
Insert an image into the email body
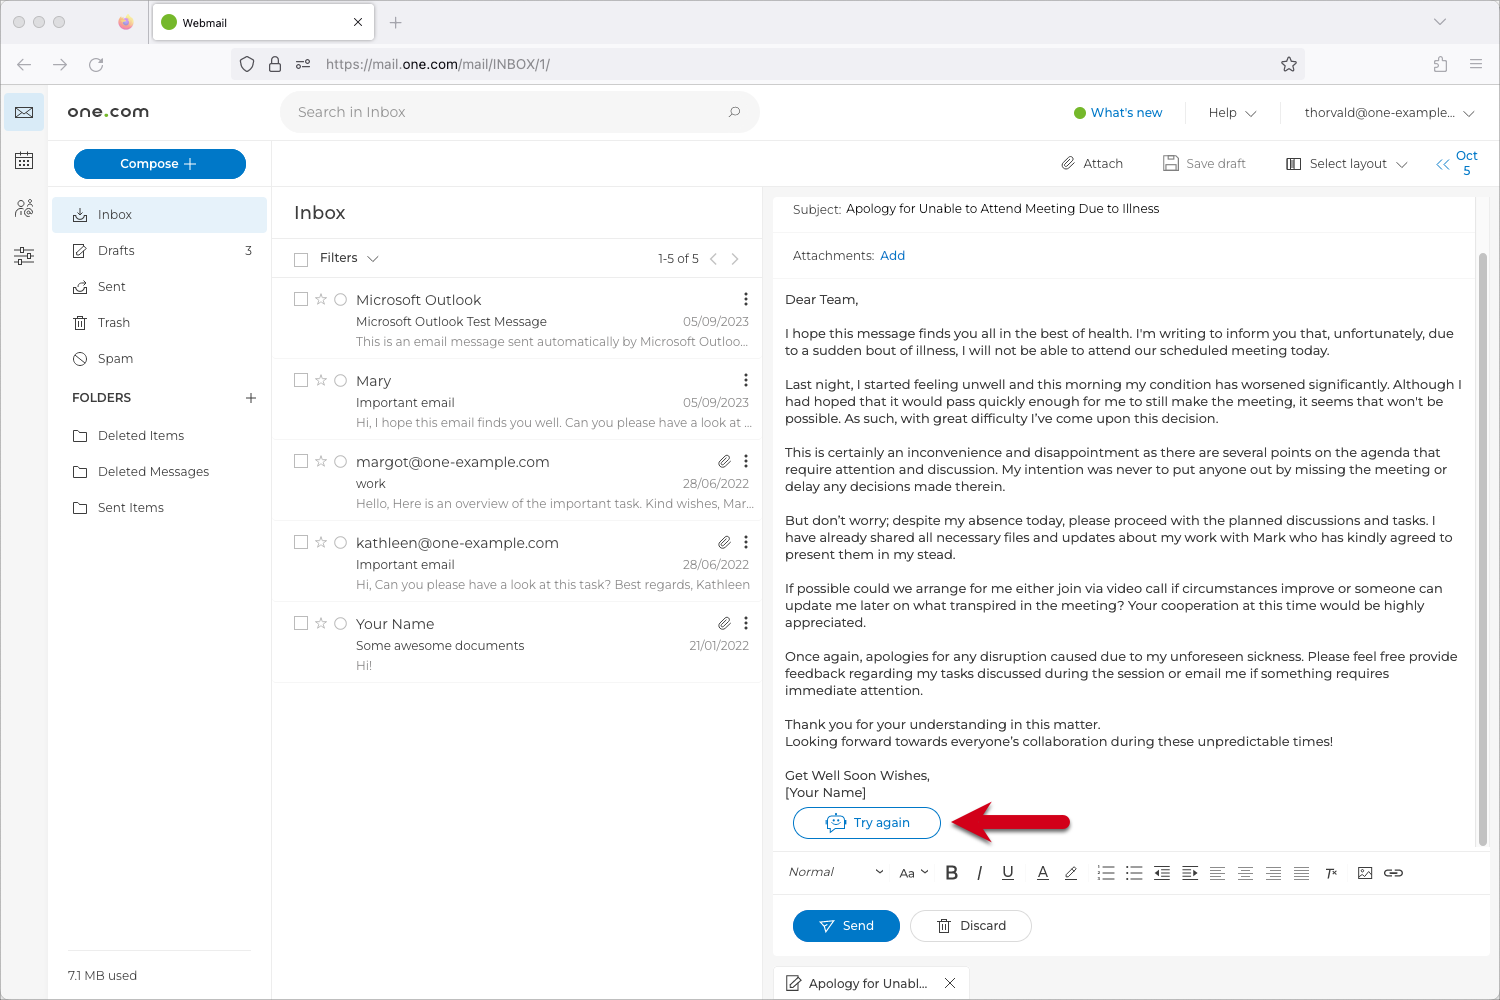tap(1365, 872)
